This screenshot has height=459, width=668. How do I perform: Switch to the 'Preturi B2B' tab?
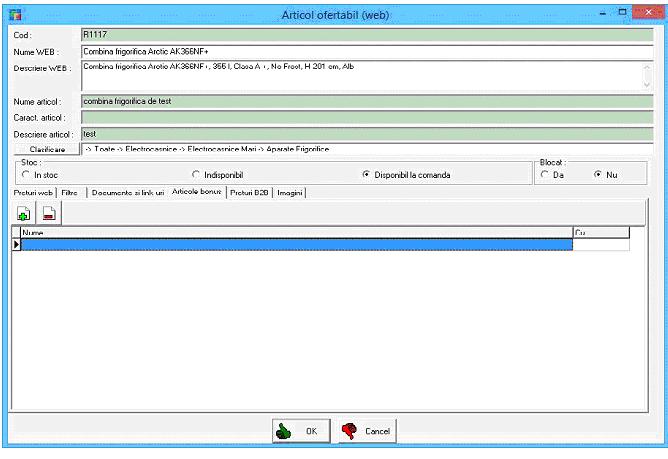[x=249, y=192]
